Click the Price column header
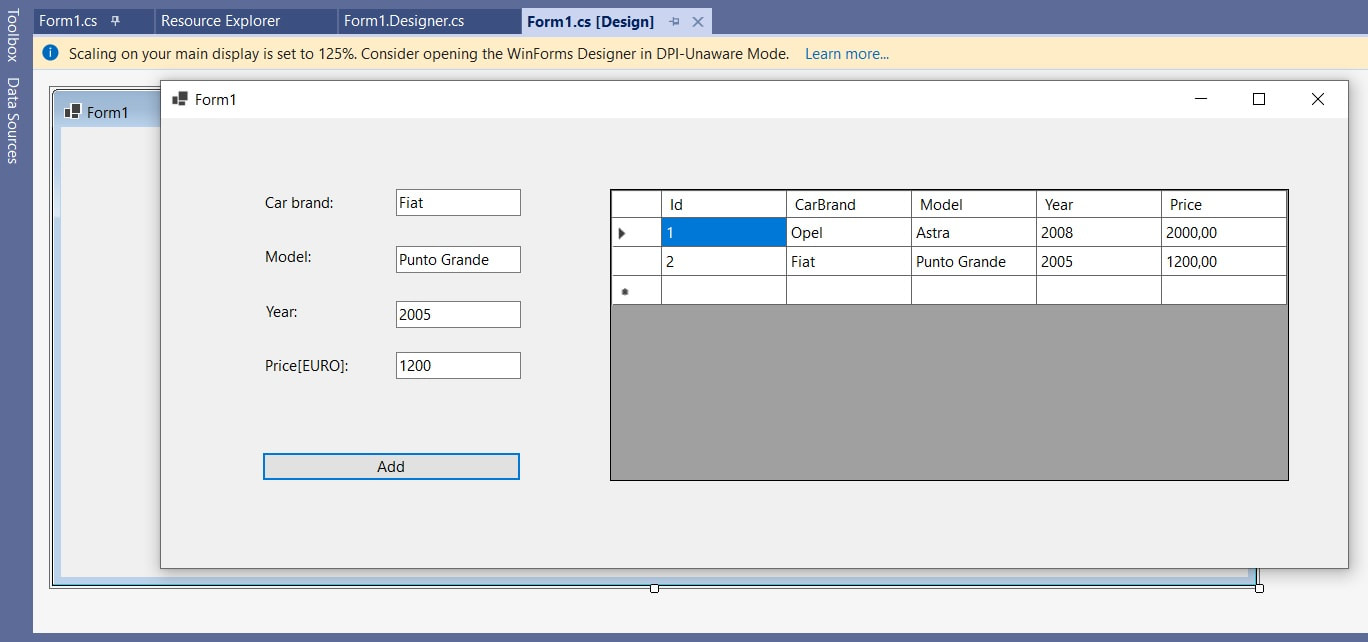Viewport: 1368px width, 642px height. pos(1224,205)
